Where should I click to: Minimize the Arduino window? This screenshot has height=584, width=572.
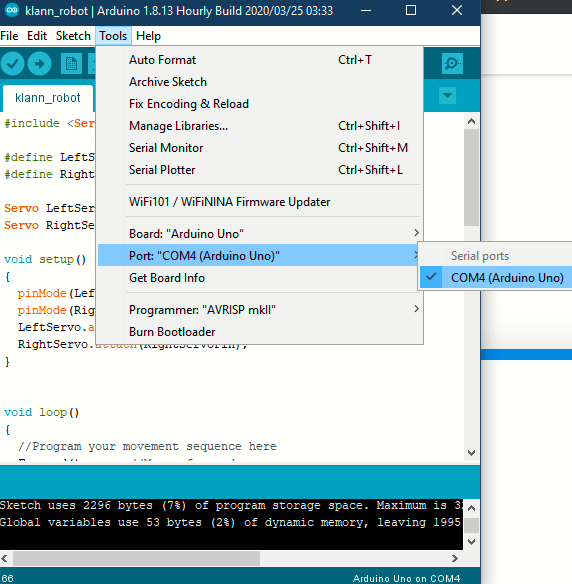tap(366, 10)
